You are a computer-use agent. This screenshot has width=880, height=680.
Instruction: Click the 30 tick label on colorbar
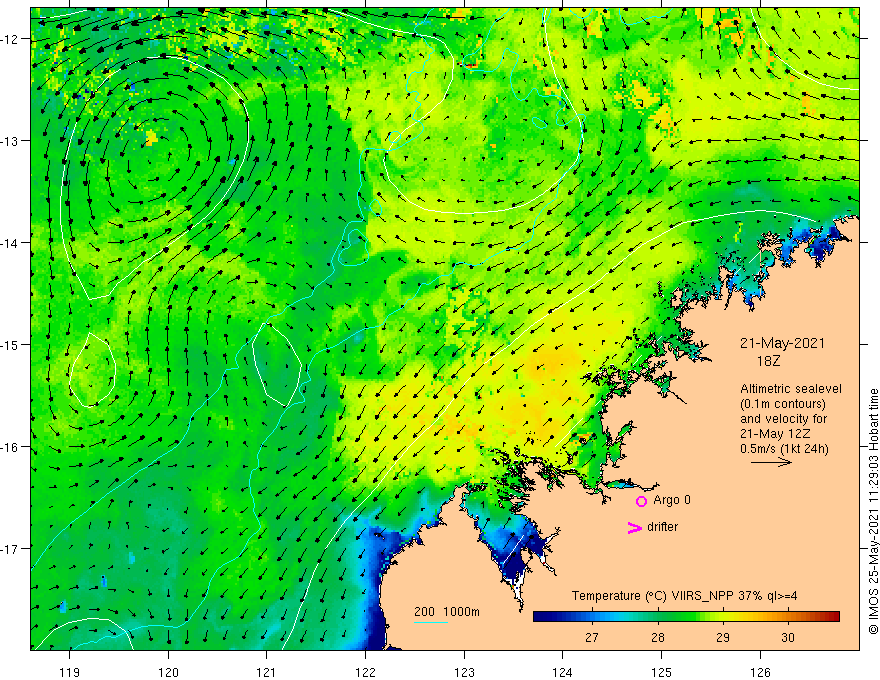pyautogui.click(x=788, y=637)
